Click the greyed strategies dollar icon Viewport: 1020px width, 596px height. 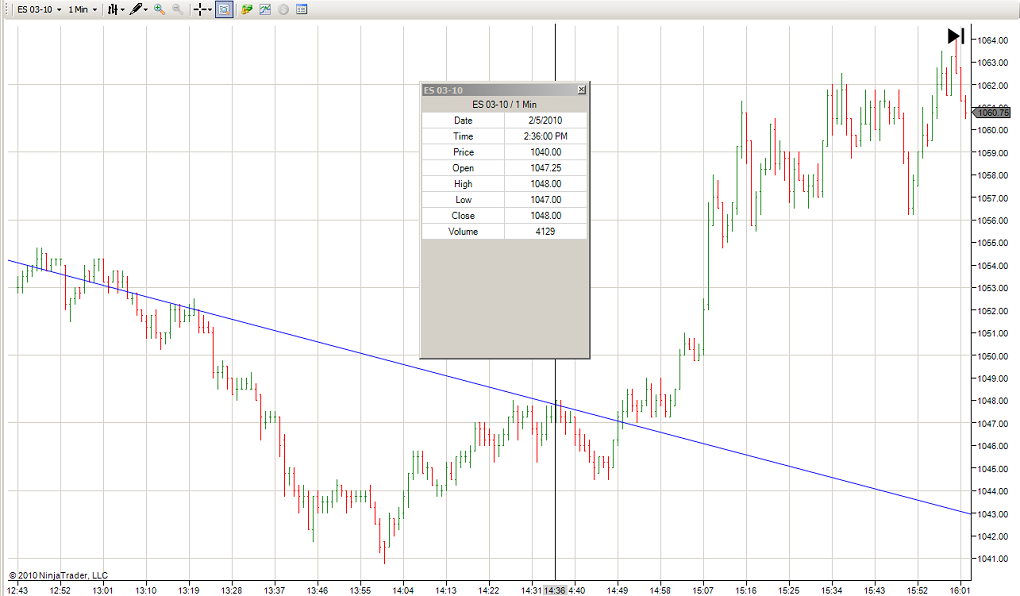click(x=283, y=10)
